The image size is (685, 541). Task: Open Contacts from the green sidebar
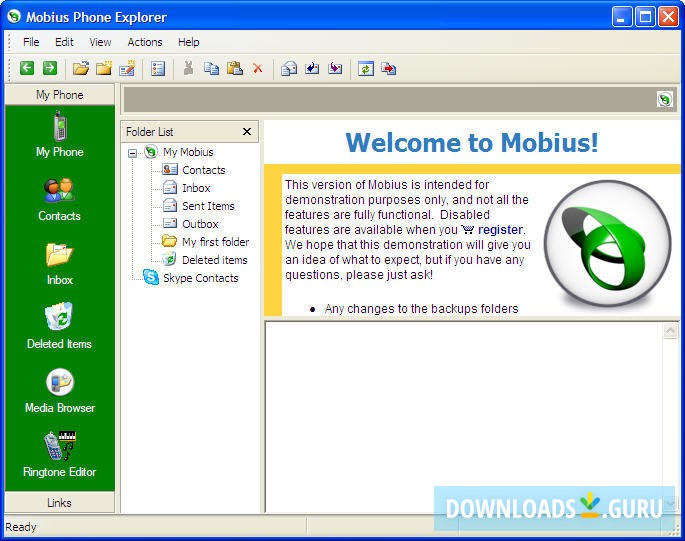coord(59,200)
